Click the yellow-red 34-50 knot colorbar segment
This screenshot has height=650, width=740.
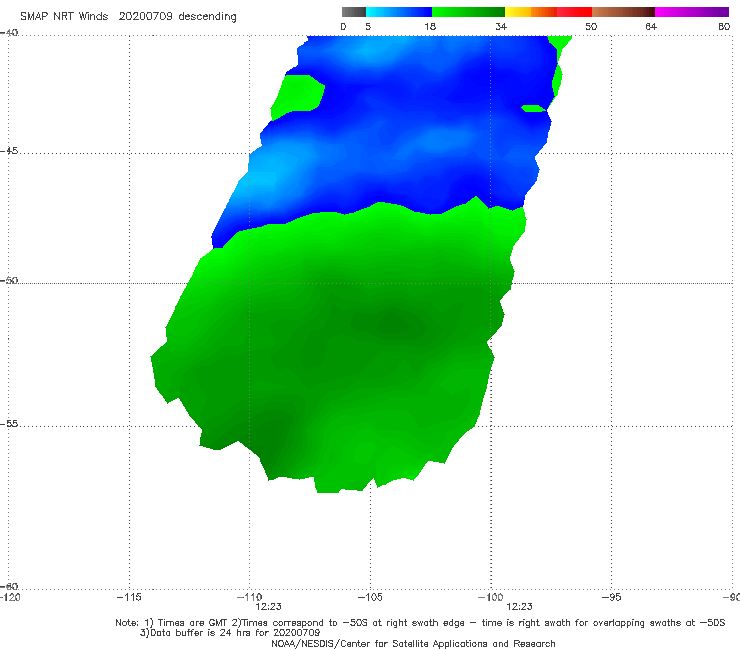[x=548, y=12]
